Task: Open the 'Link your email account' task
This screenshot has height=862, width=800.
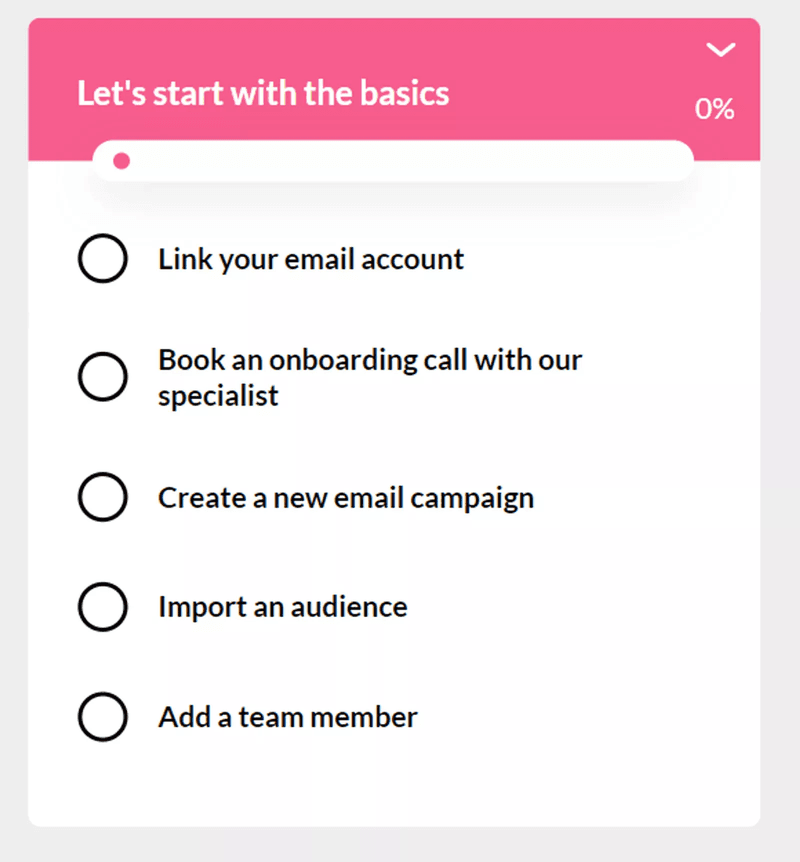Action: [310, 258]
